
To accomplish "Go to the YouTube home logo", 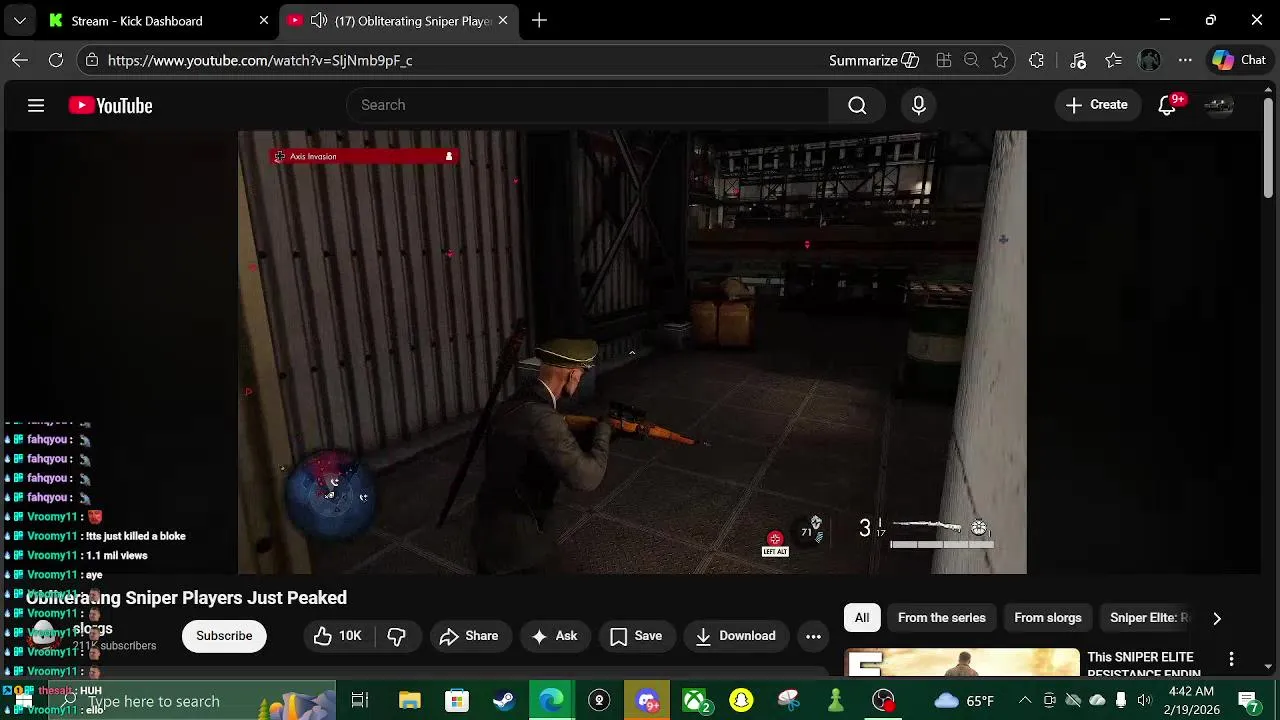I will (110, 105).
